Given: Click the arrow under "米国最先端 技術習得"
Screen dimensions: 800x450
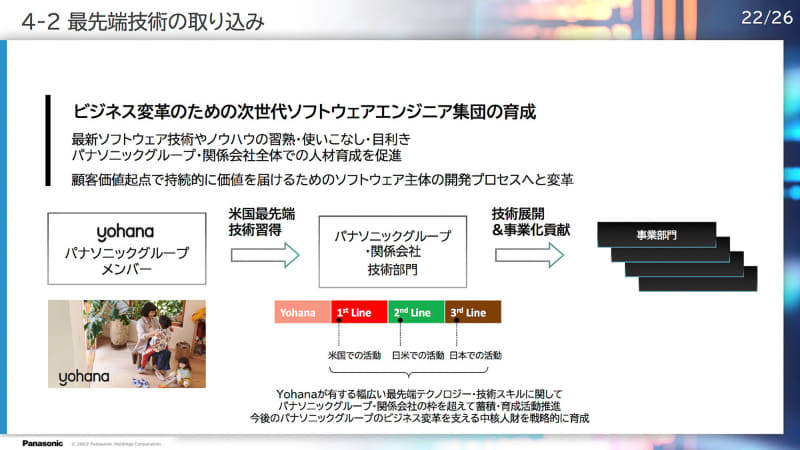Looking at the screenshot, I should pyautogui.click(x=265, y=255).
